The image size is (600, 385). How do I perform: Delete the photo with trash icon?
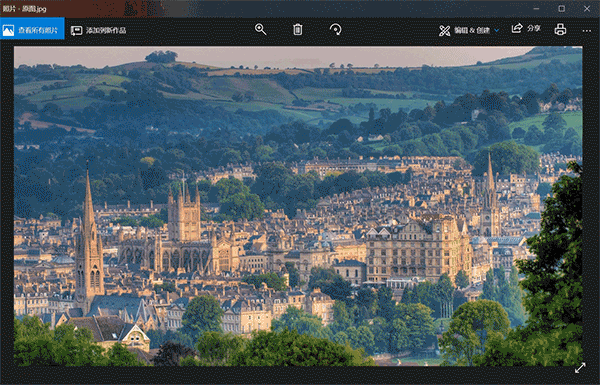point(298,29)
